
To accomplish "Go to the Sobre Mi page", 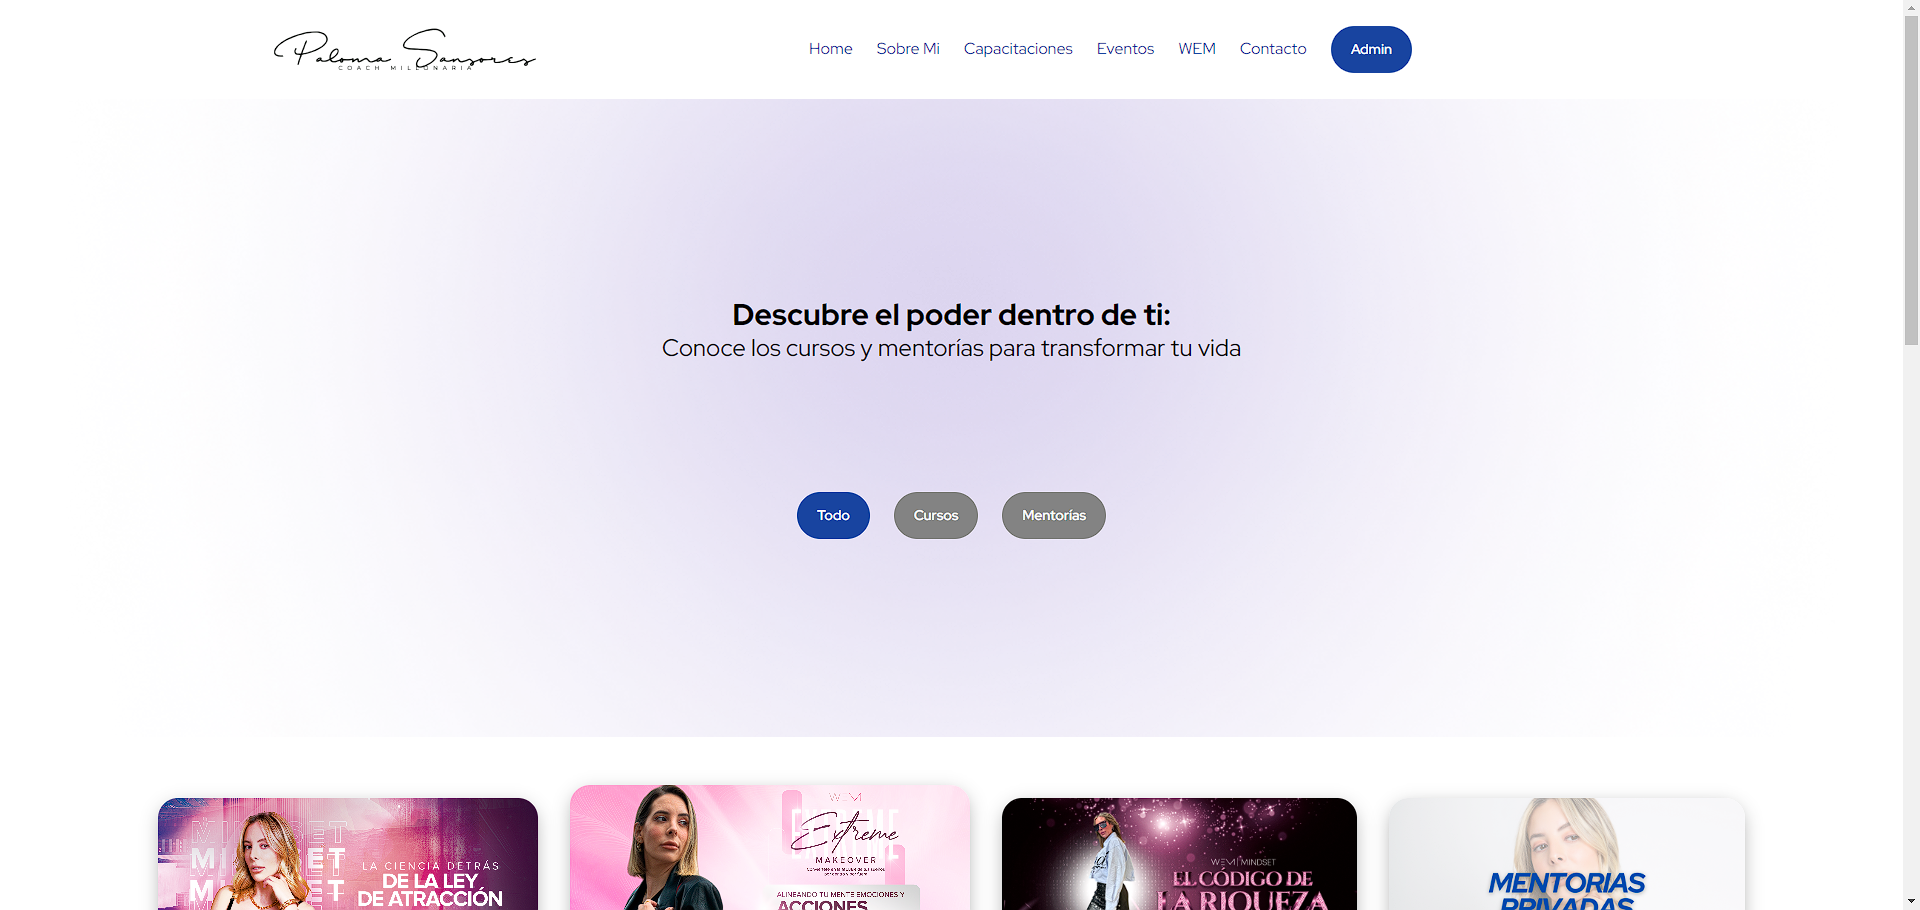I will (908, 49).
